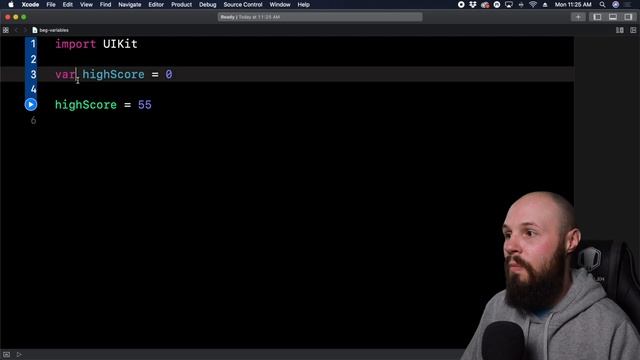Click the arrows icon left of Wi-Fi

521,4
